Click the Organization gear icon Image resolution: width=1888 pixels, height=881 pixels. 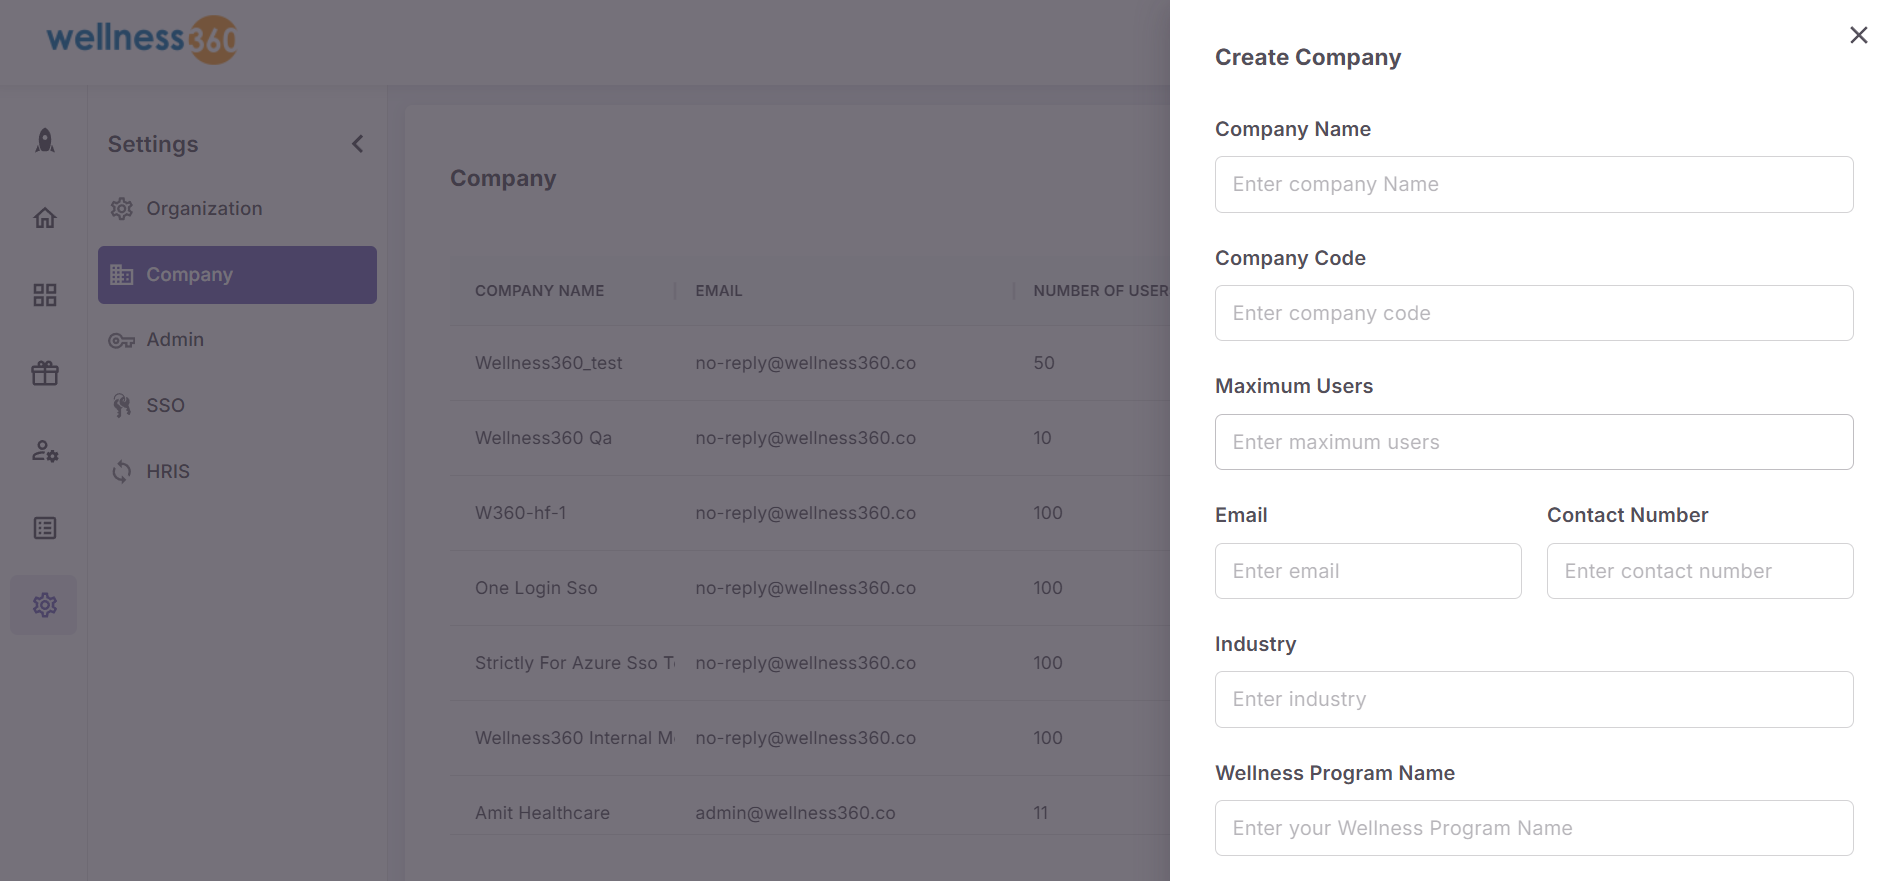[x=122, y=209]
